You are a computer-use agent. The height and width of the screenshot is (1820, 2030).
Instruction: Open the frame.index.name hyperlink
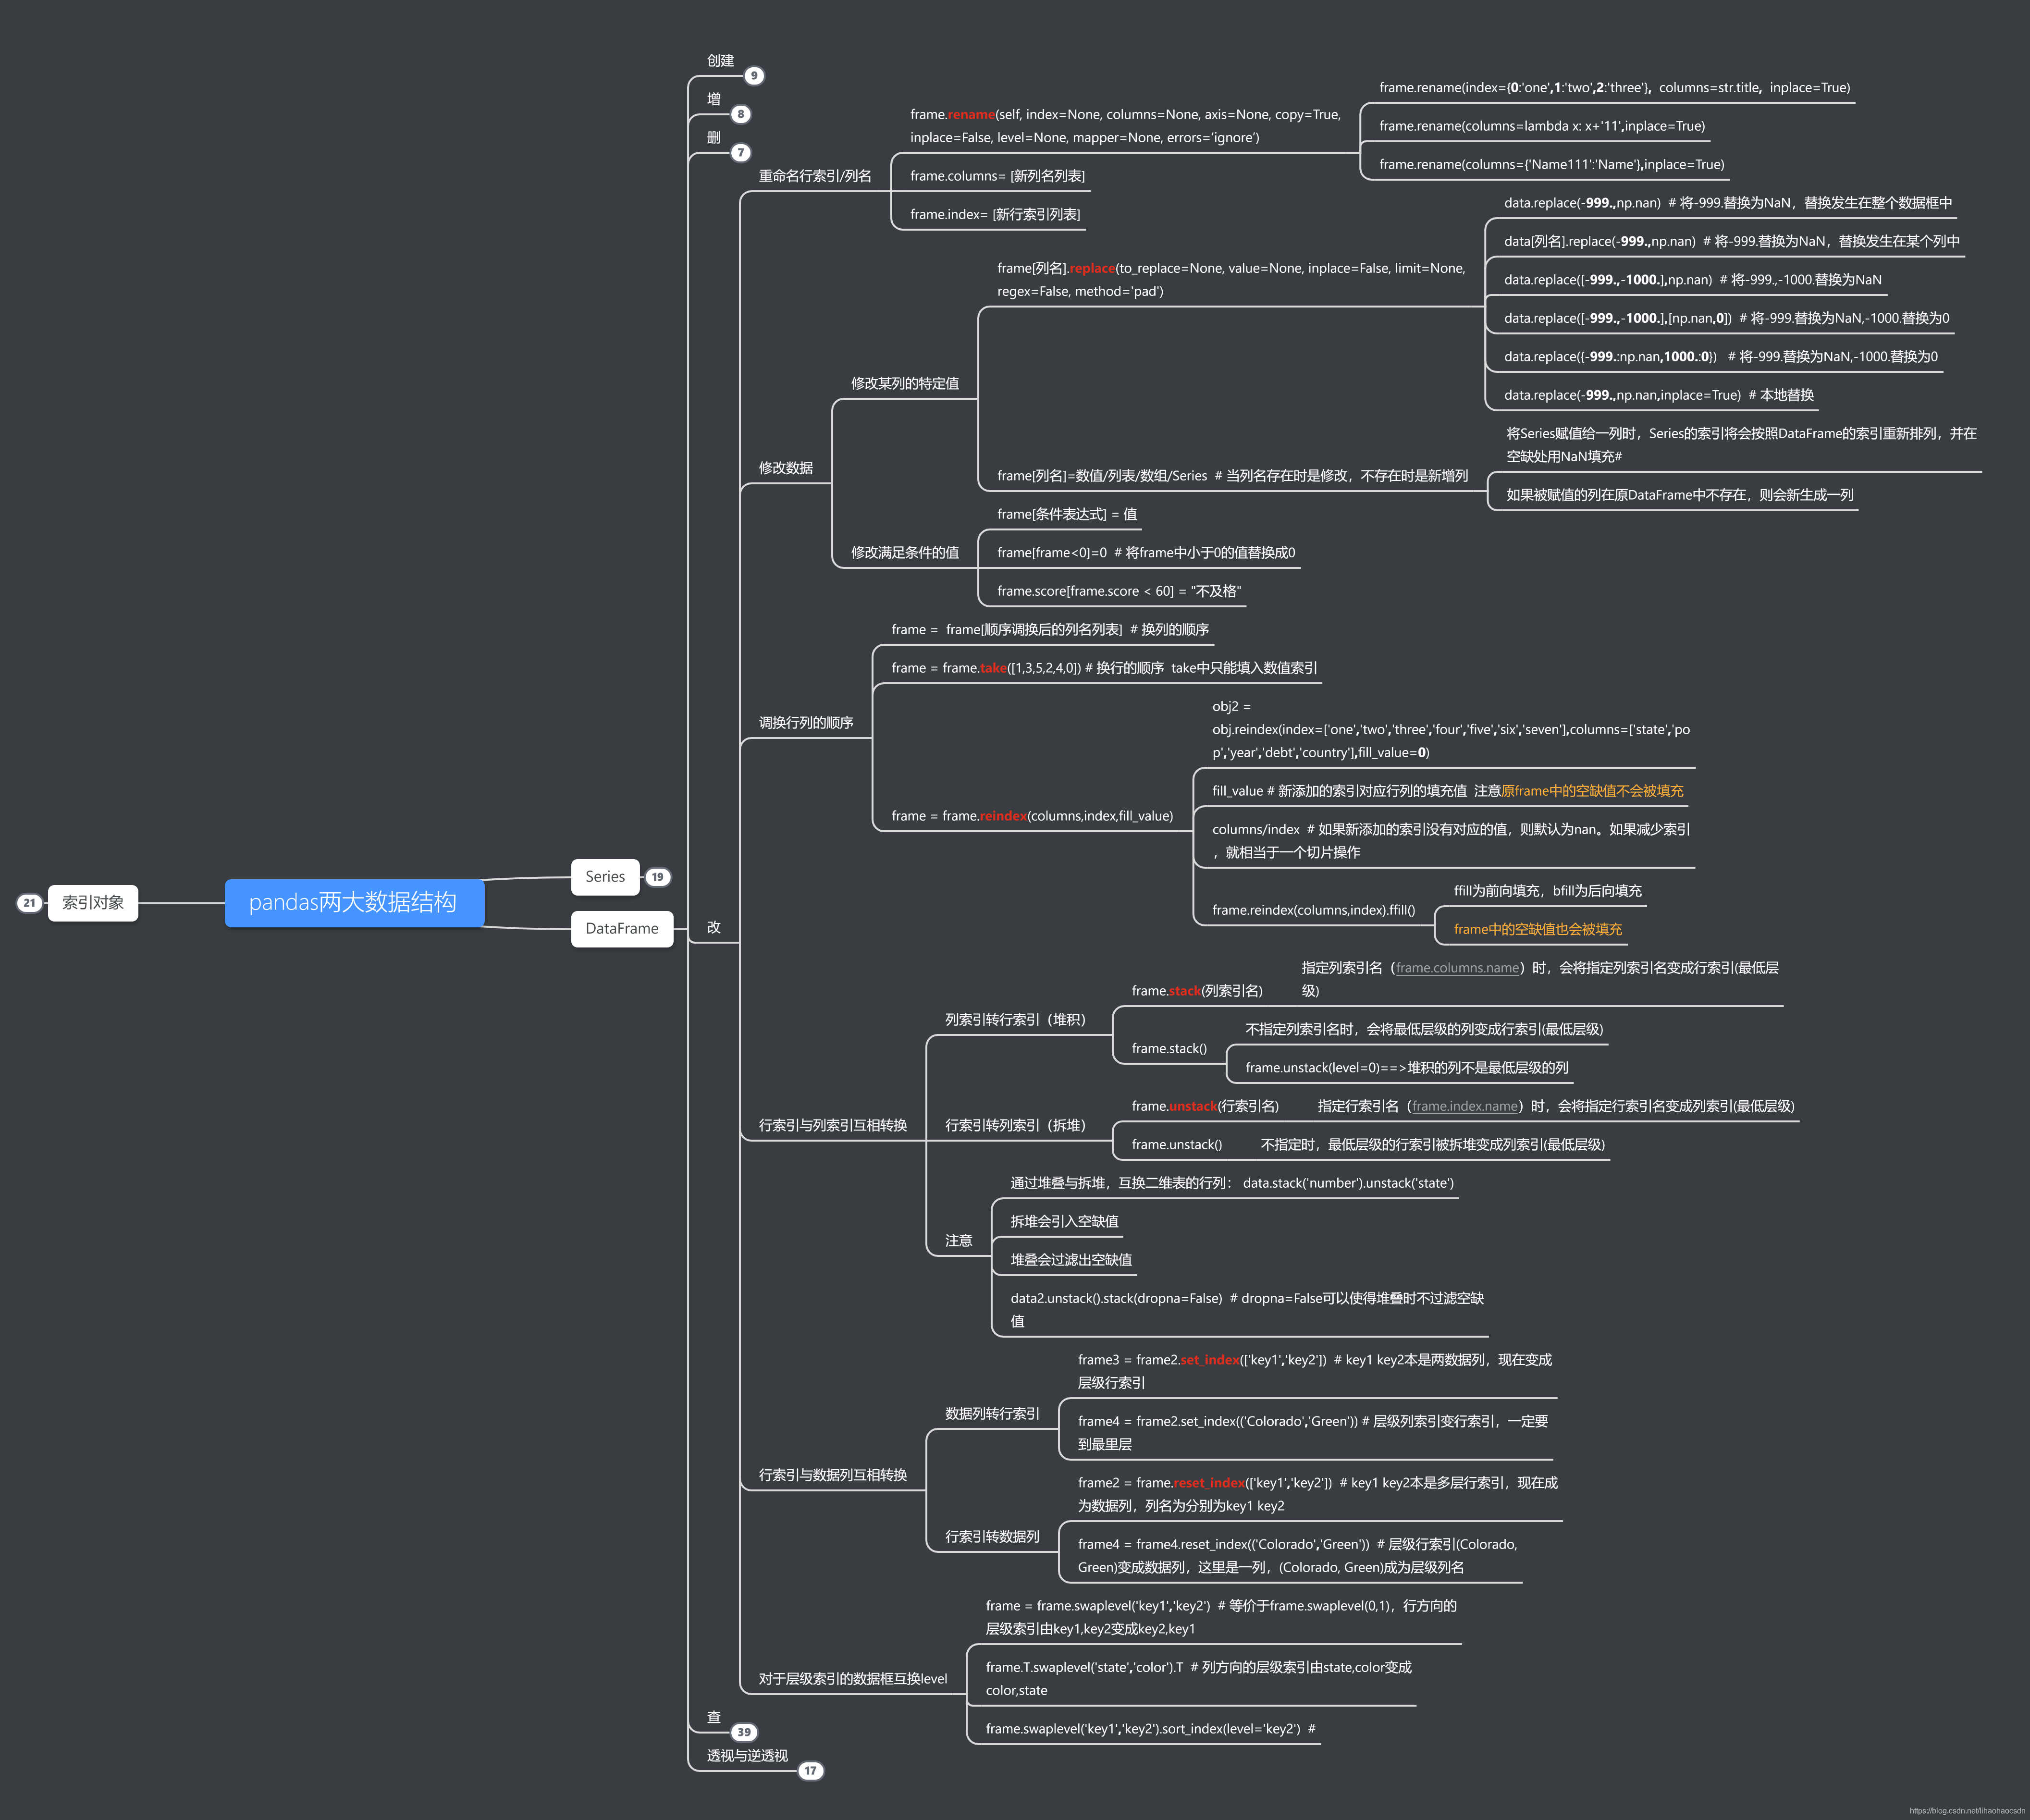(1465, 1106)
